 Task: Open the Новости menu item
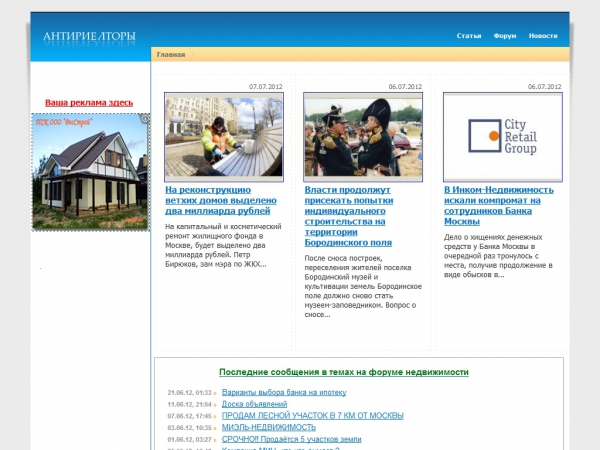point(543,36)
